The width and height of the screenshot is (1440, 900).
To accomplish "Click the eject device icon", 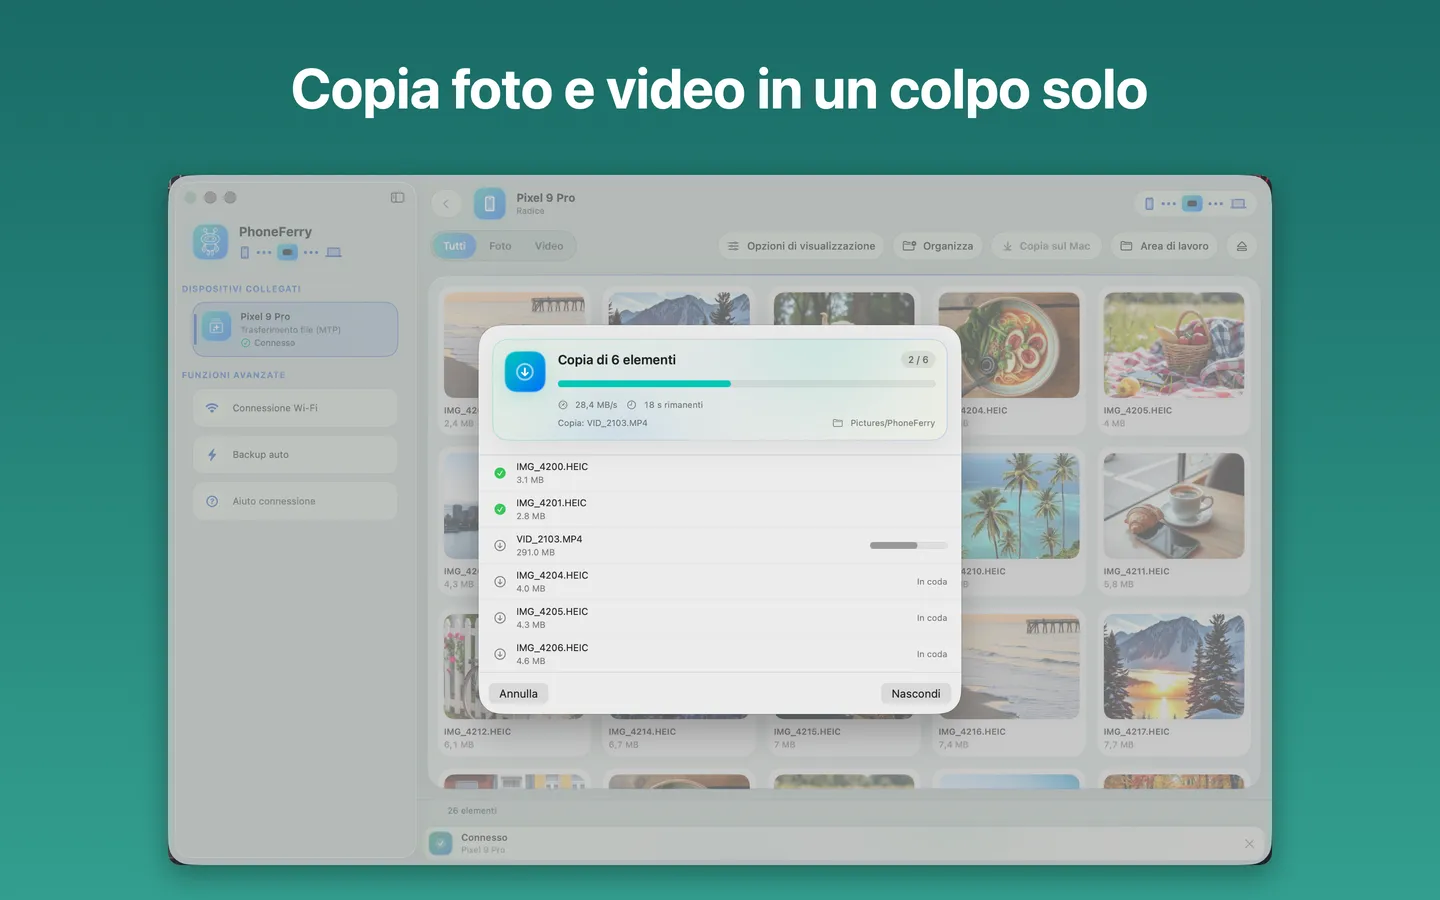I will click(x=1242, y=246).
